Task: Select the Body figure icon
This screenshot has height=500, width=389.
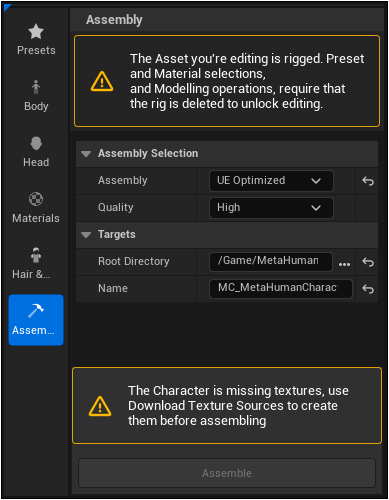Action: click(36, 87)
